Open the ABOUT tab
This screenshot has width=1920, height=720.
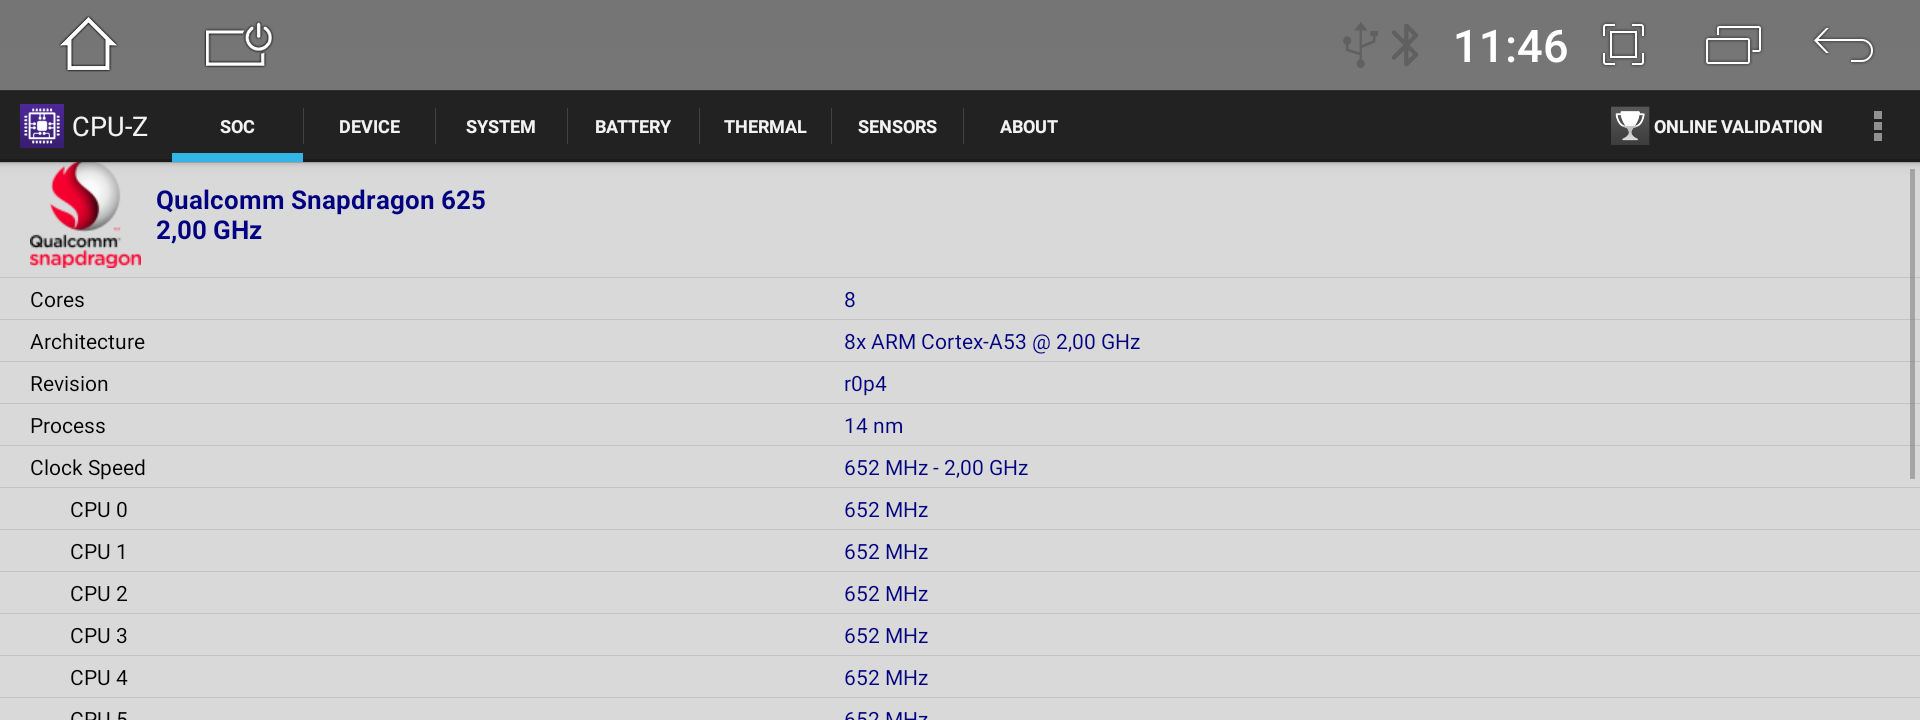(1029, 127)
